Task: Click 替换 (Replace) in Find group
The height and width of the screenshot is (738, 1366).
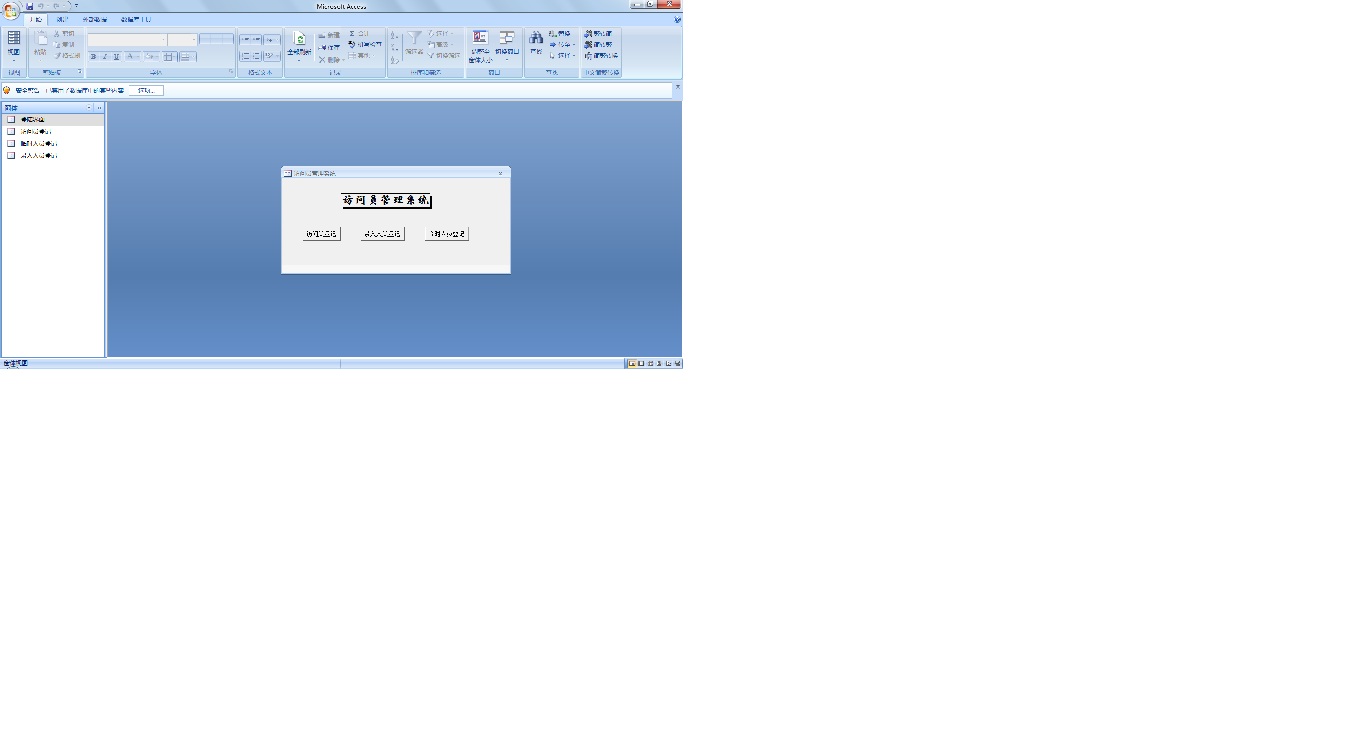Action: [x=559, y=33]
